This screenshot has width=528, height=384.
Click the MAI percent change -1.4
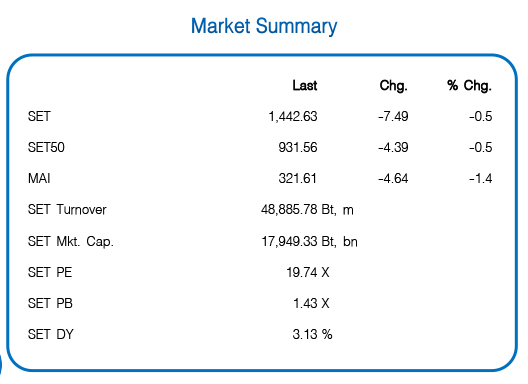481,179
